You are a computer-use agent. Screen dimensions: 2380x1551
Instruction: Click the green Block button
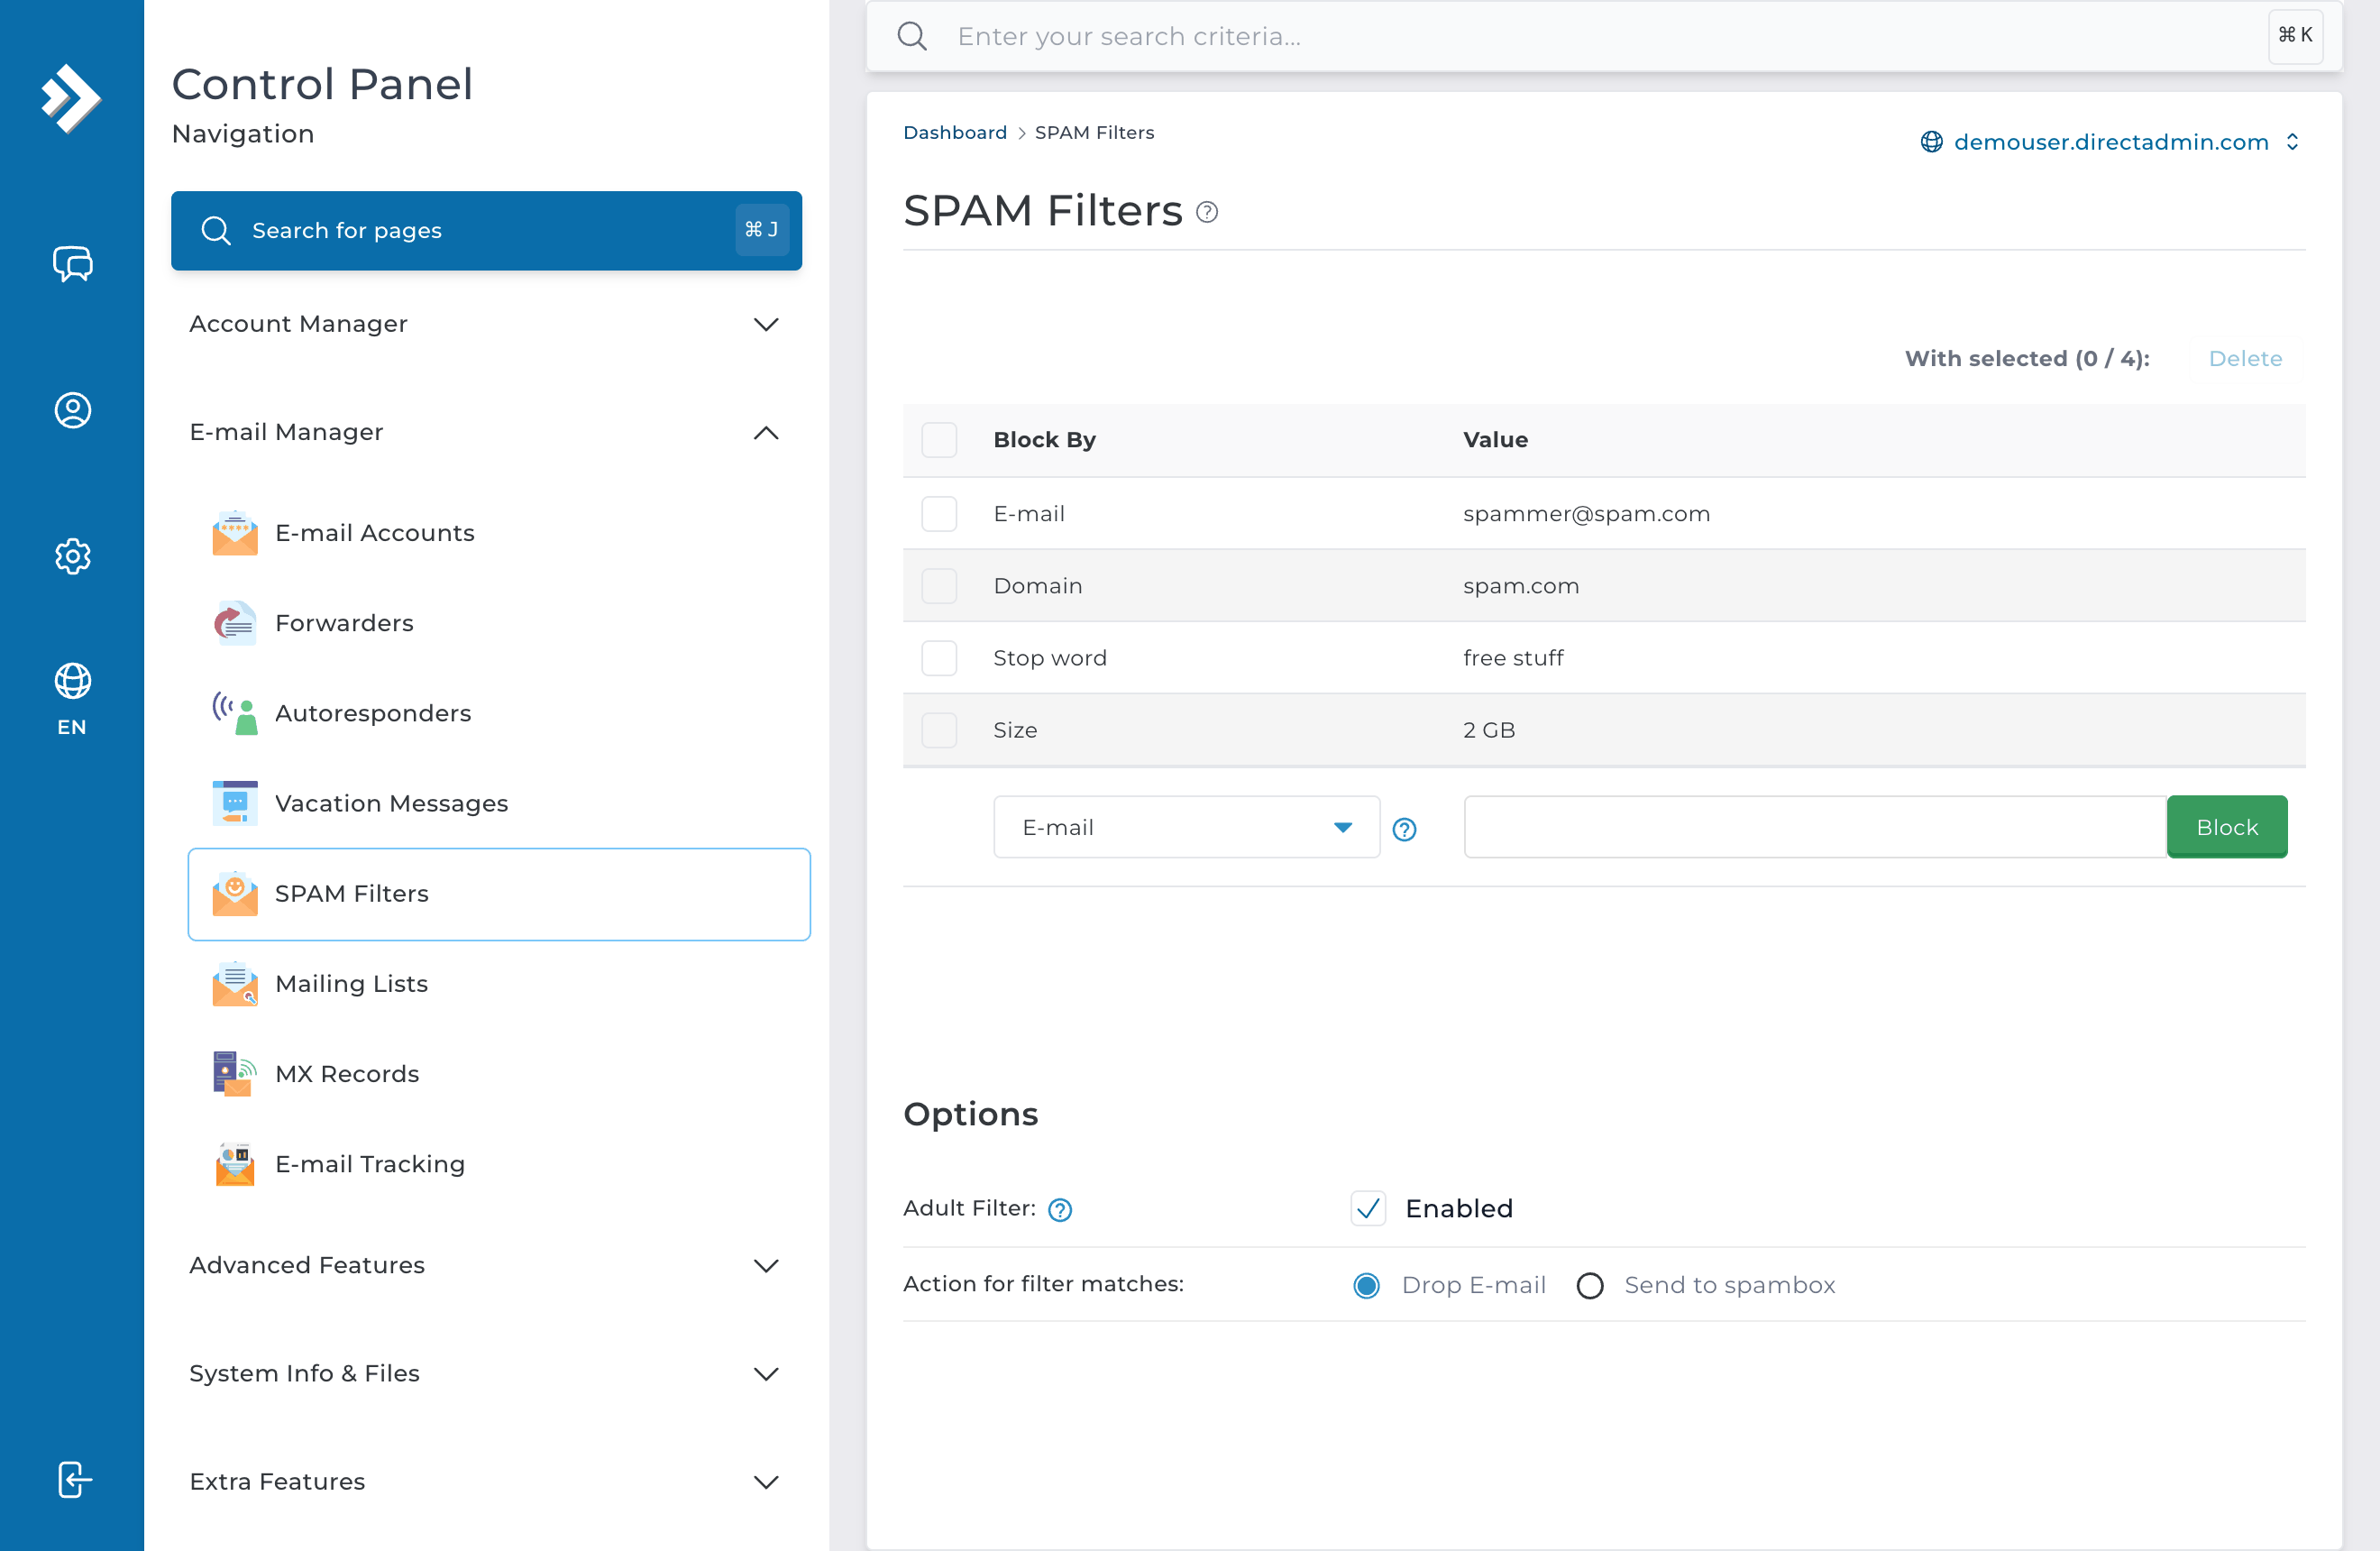click(2227, 828)
